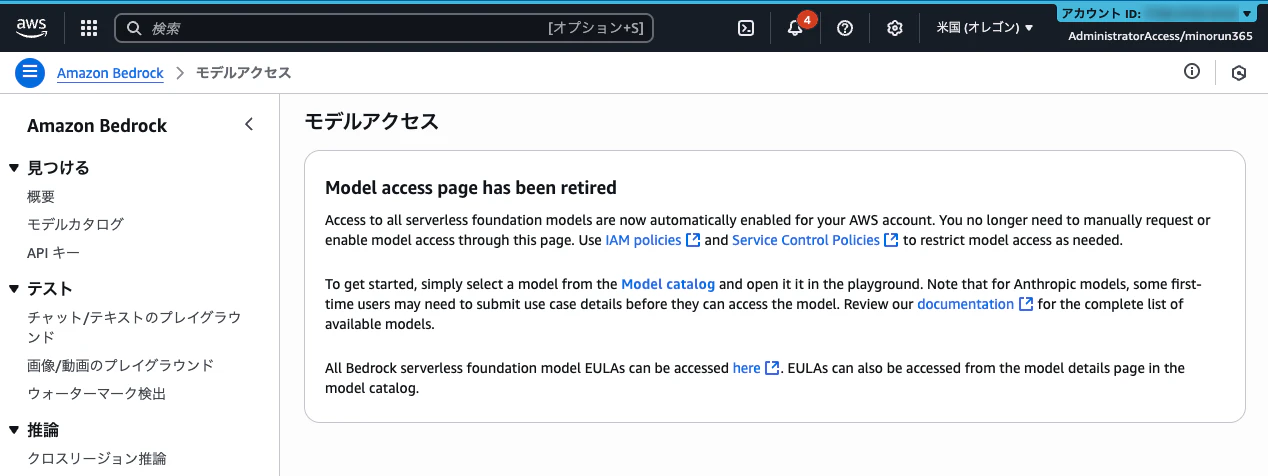
Task: Open モデルカタログ in the sidebar
Action: coord(76,225)
